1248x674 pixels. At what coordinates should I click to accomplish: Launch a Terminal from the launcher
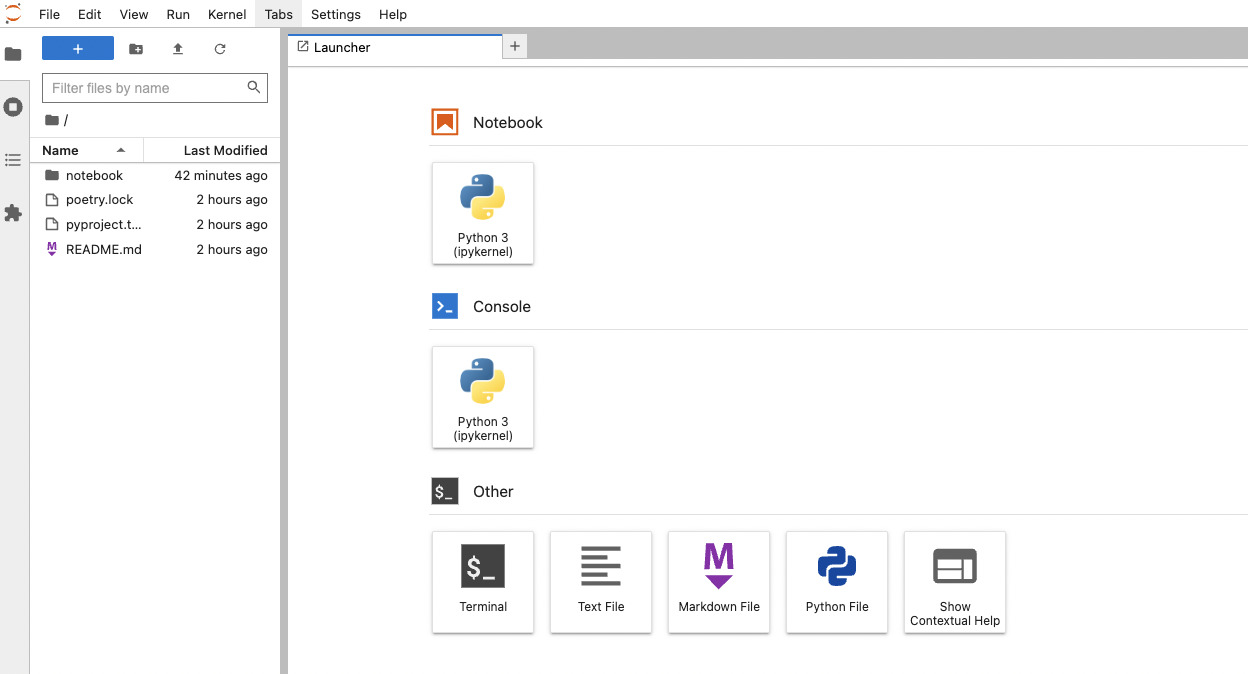pos(483,582)
